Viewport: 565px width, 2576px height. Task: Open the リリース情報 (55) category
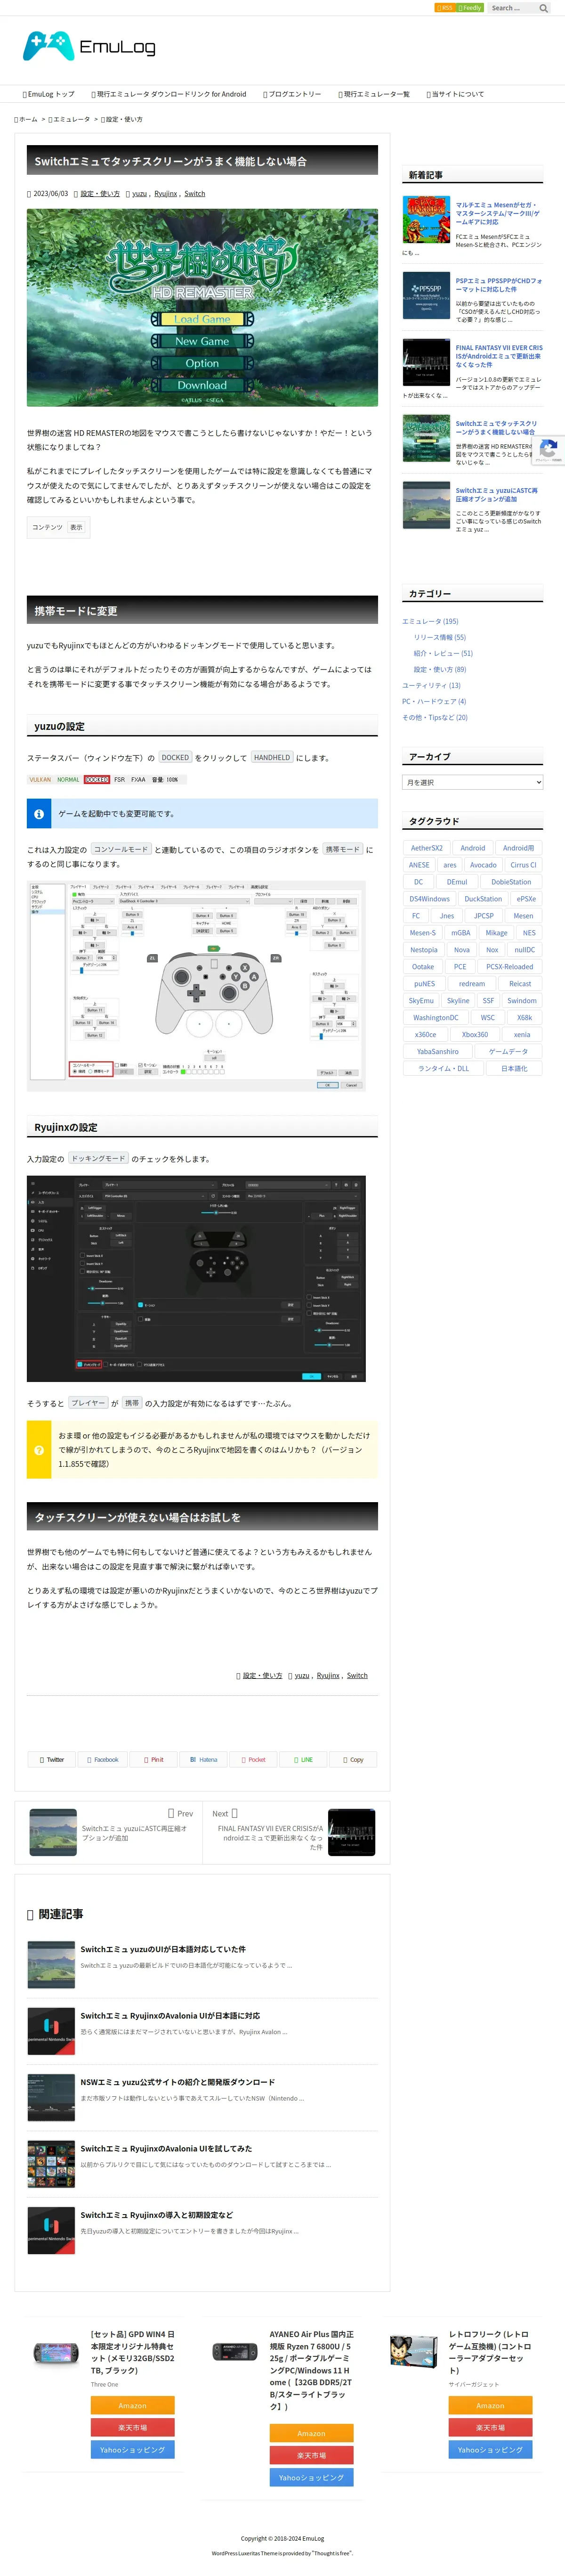tap(440, 637)
